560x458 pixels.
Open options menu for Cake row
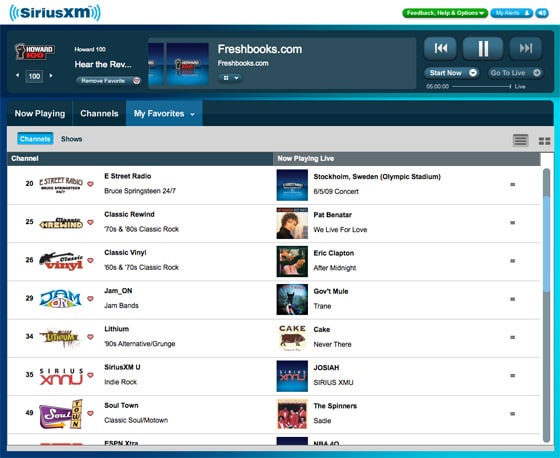coord(512,338)
